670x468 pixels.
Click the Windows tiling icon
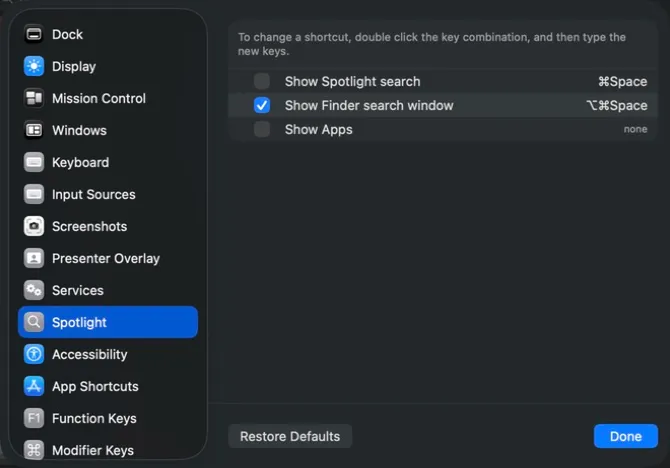[x=34, y=130]
